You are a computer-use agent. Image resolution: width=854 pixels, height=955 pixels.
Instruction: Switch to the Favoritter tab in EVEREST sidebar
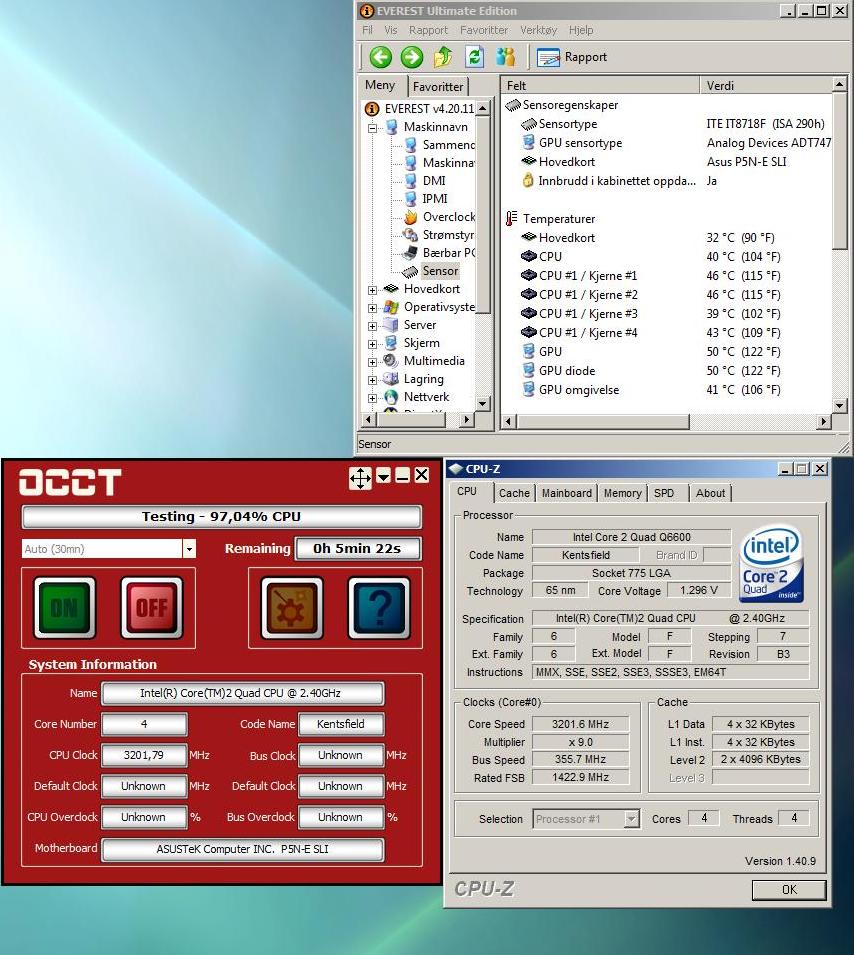click(x=437, y=86)
